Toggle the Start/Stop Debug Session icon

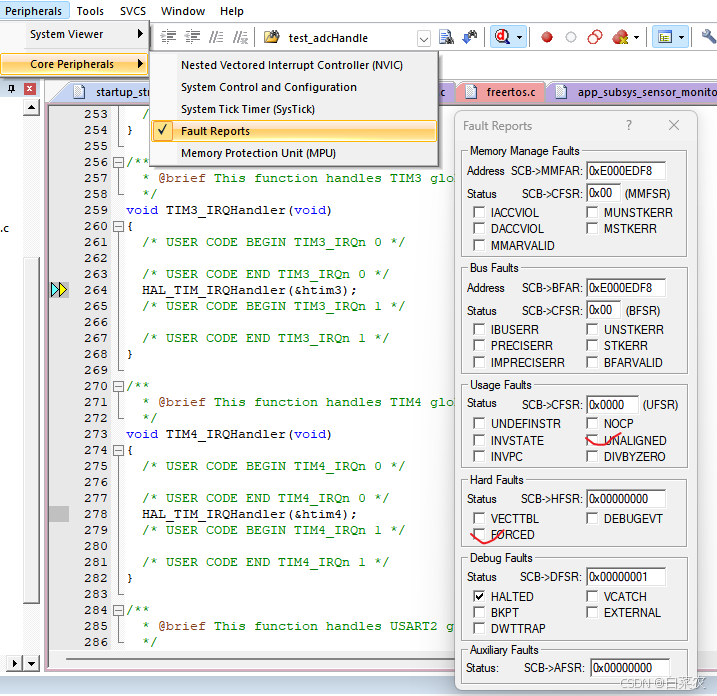503,37
